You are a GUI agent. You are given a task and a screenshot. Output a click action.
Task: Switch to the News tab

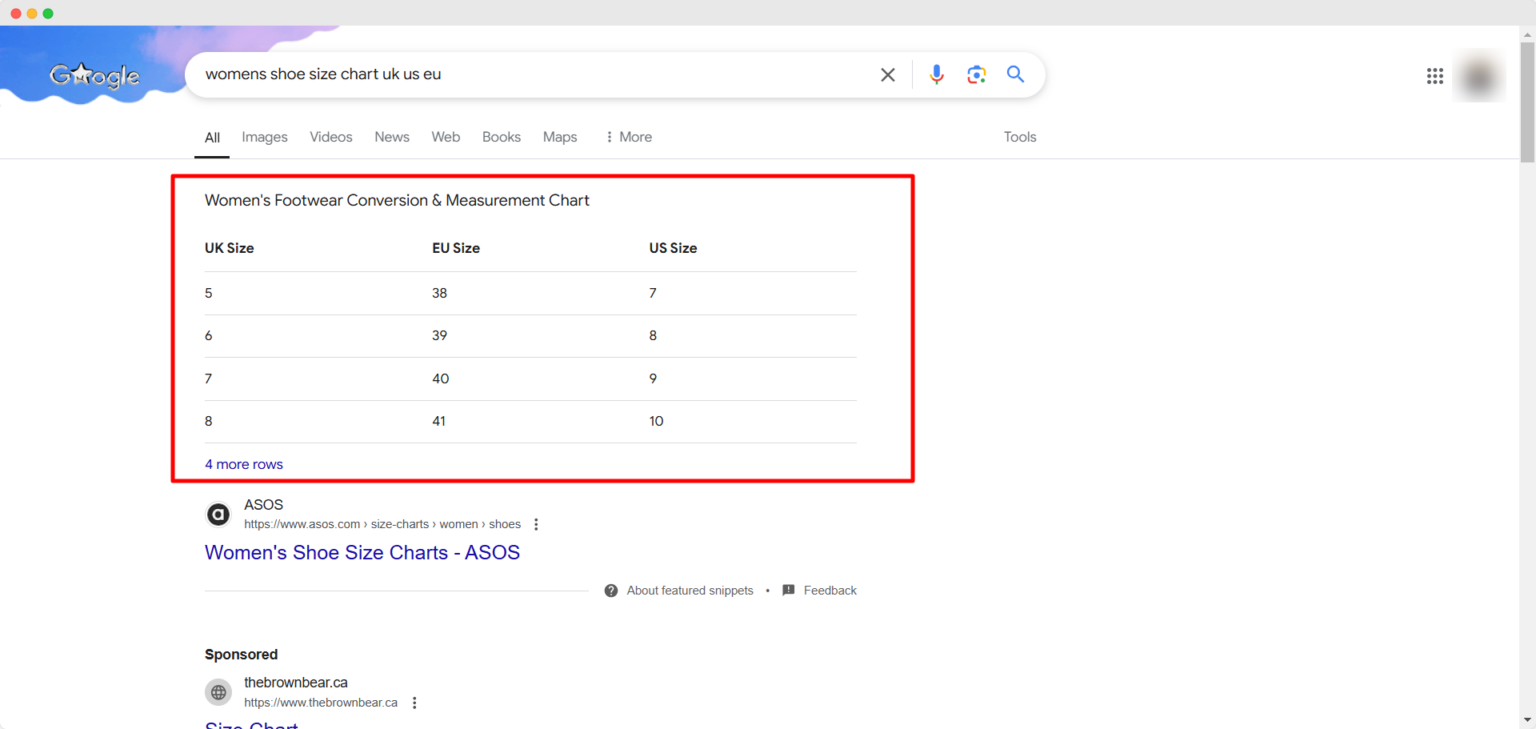391,137
